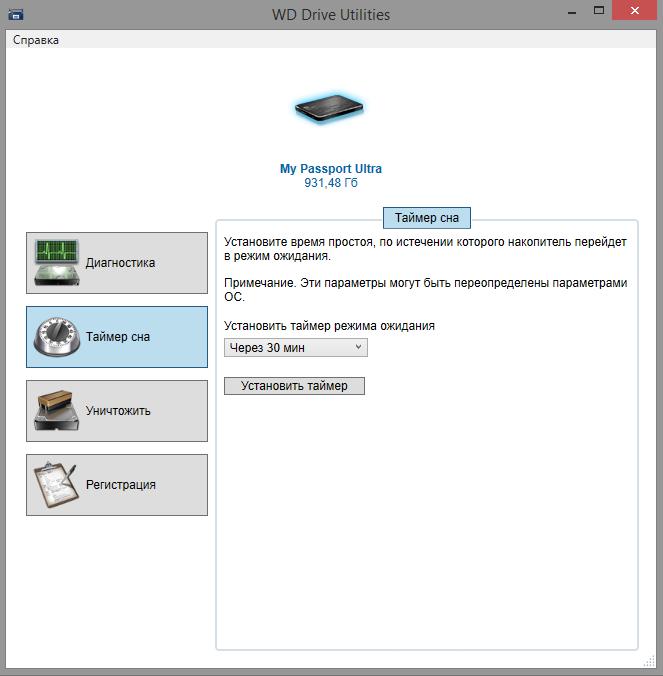
Task: Click the 931,48 Гб capacity text
Action: (x=331, y=183)
